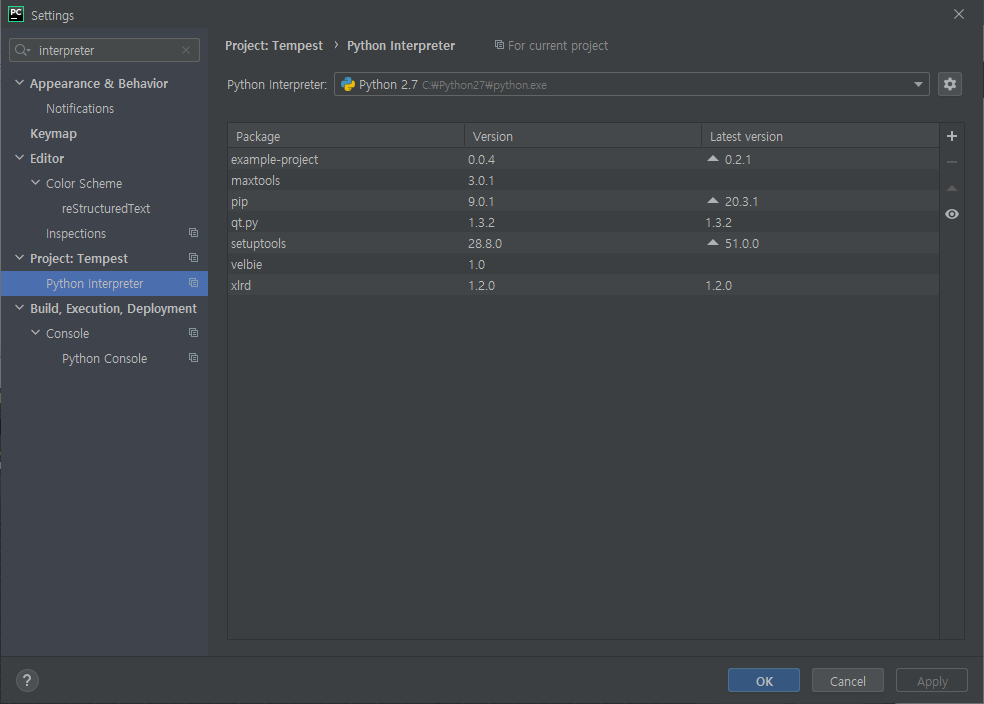
Task: Select Python Interpreter tree item
Action: (104, 284)
